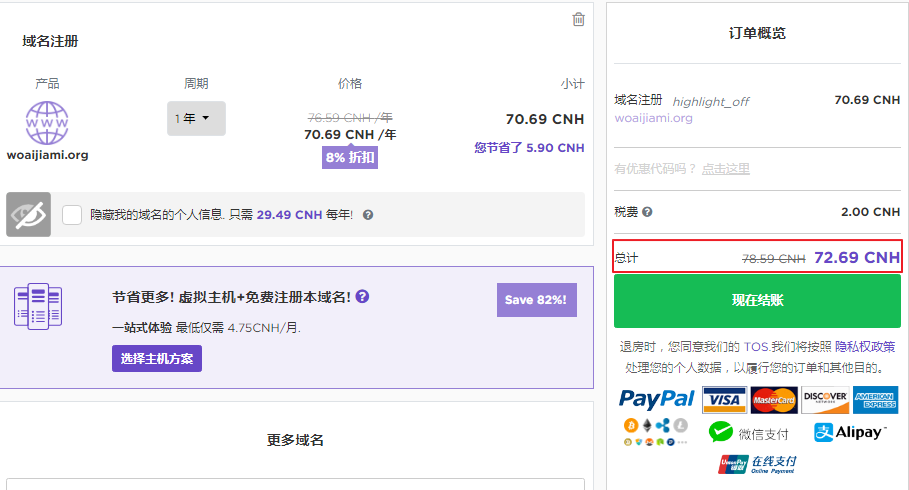
Task: Click woaijiami.org in order summary
Action: click(x=653, y=118)
